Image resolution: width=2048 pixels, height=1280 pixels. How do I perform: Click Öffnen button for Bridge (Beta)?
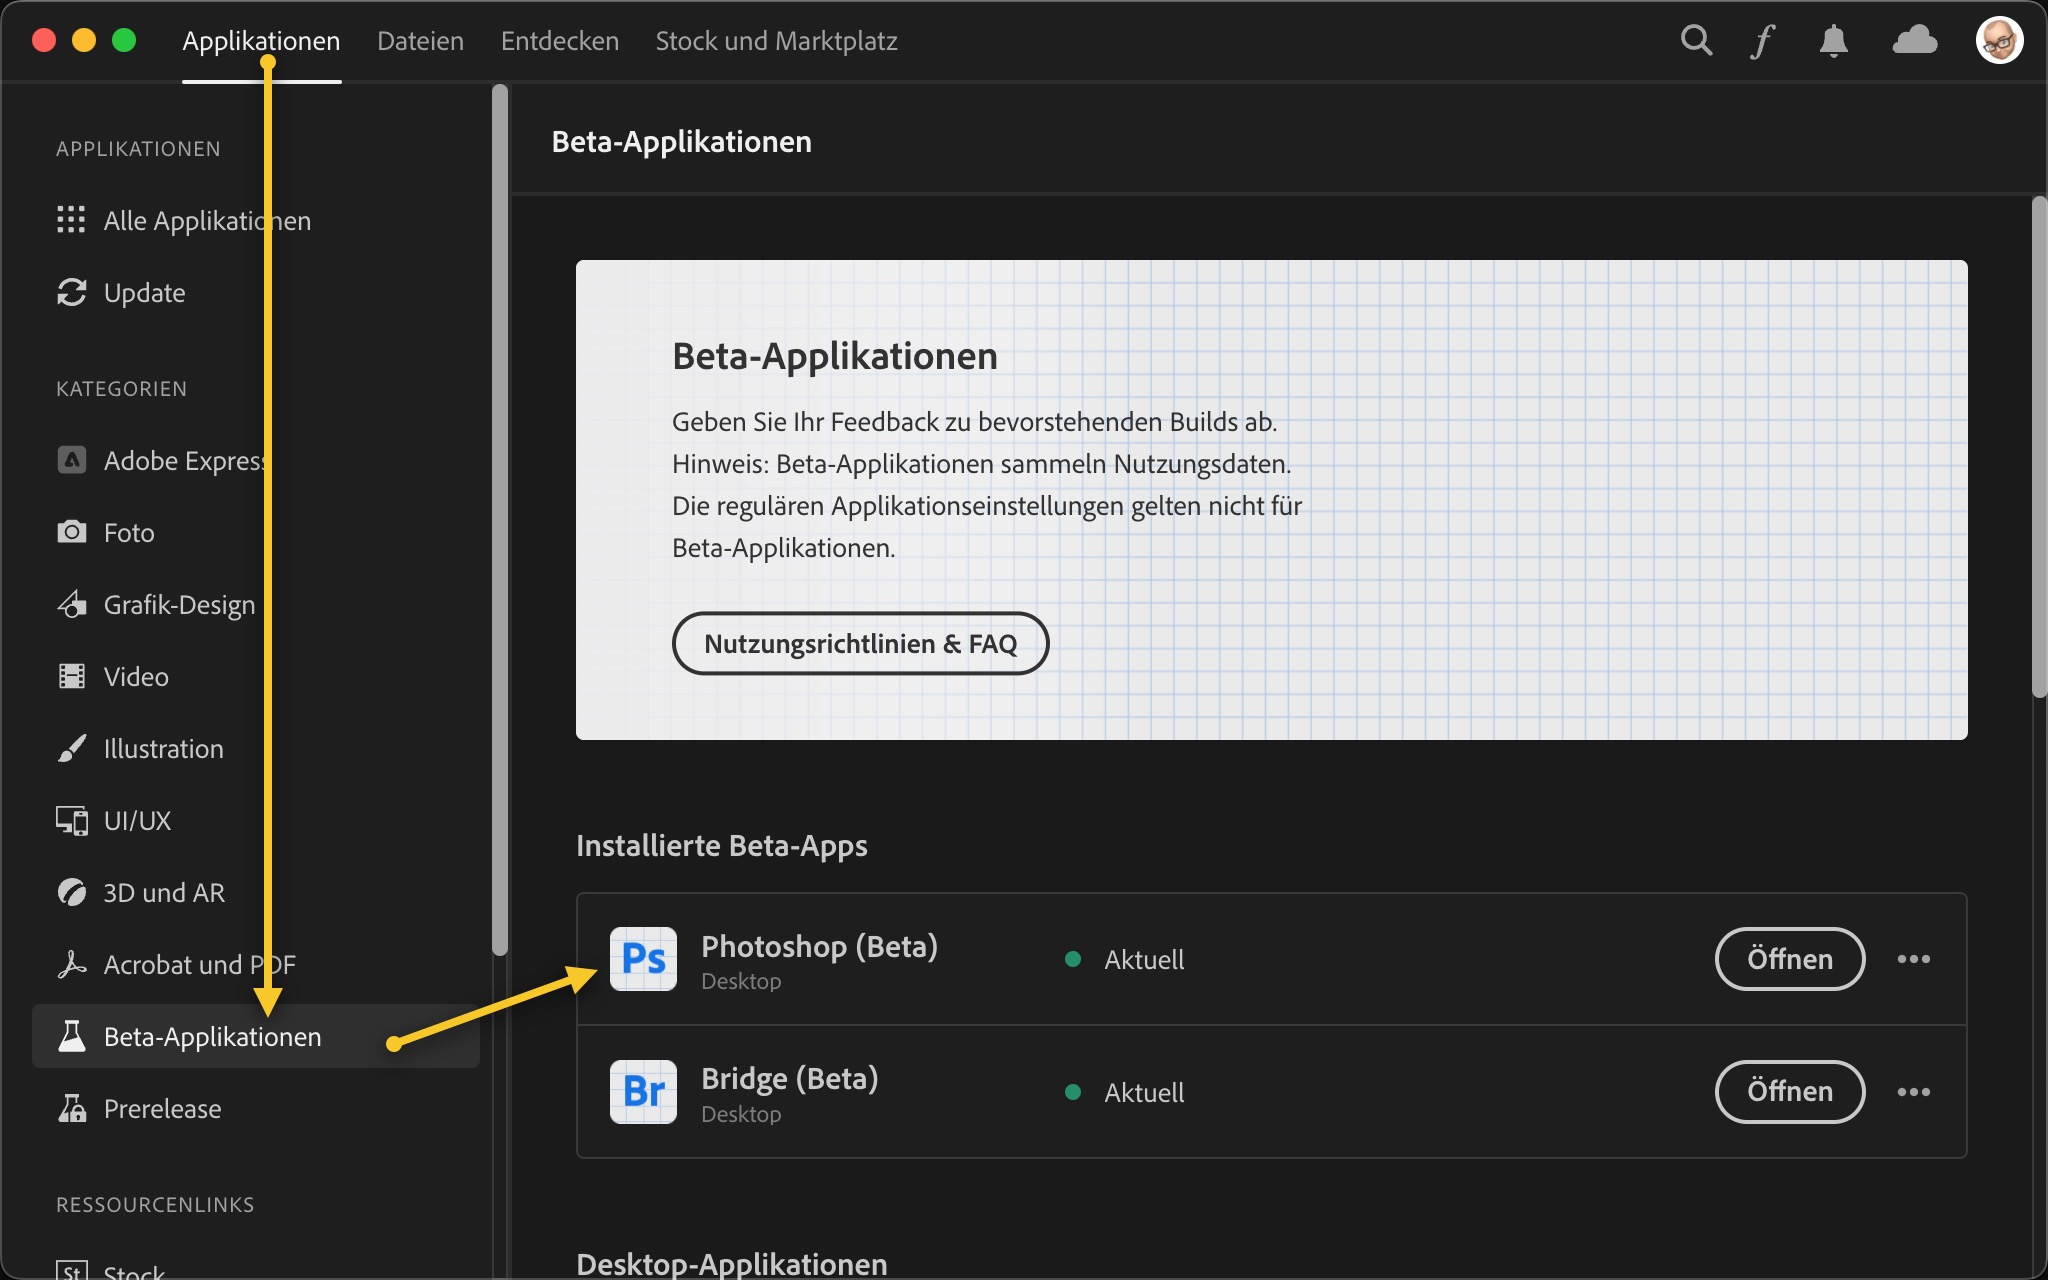tap(1789, 1092)
